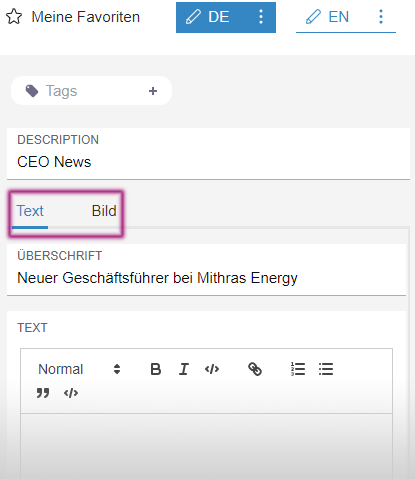This screenshot has height=479, width=415.
Task: Click the Tags field
Action: (91, 91)
